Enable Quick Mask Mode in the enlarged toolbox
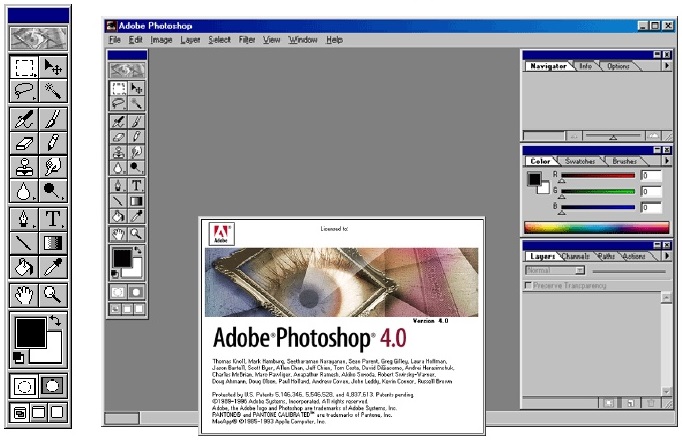This screenshot has height=440, width=682. [53, 386]
